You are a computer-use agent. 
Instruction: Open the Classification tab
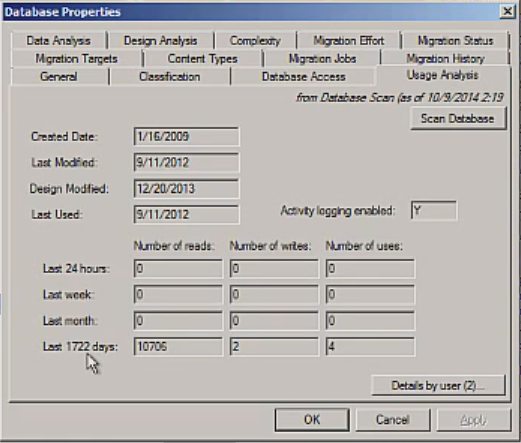point(170,77)
